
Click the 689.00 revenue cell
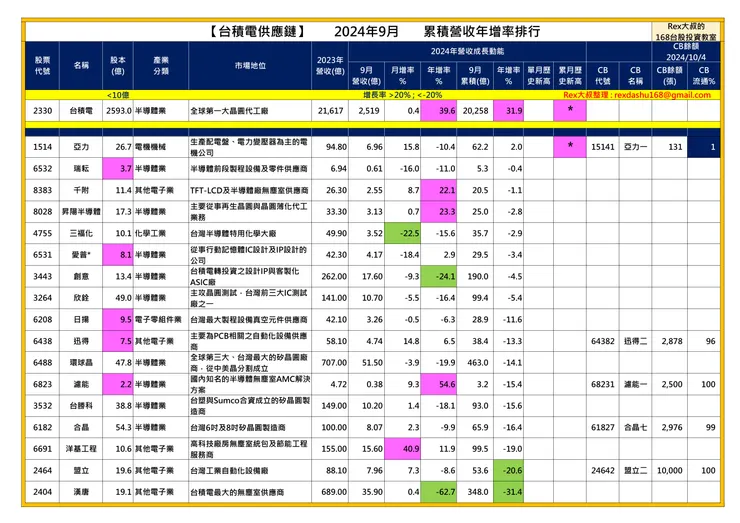[x=330, y=492]
